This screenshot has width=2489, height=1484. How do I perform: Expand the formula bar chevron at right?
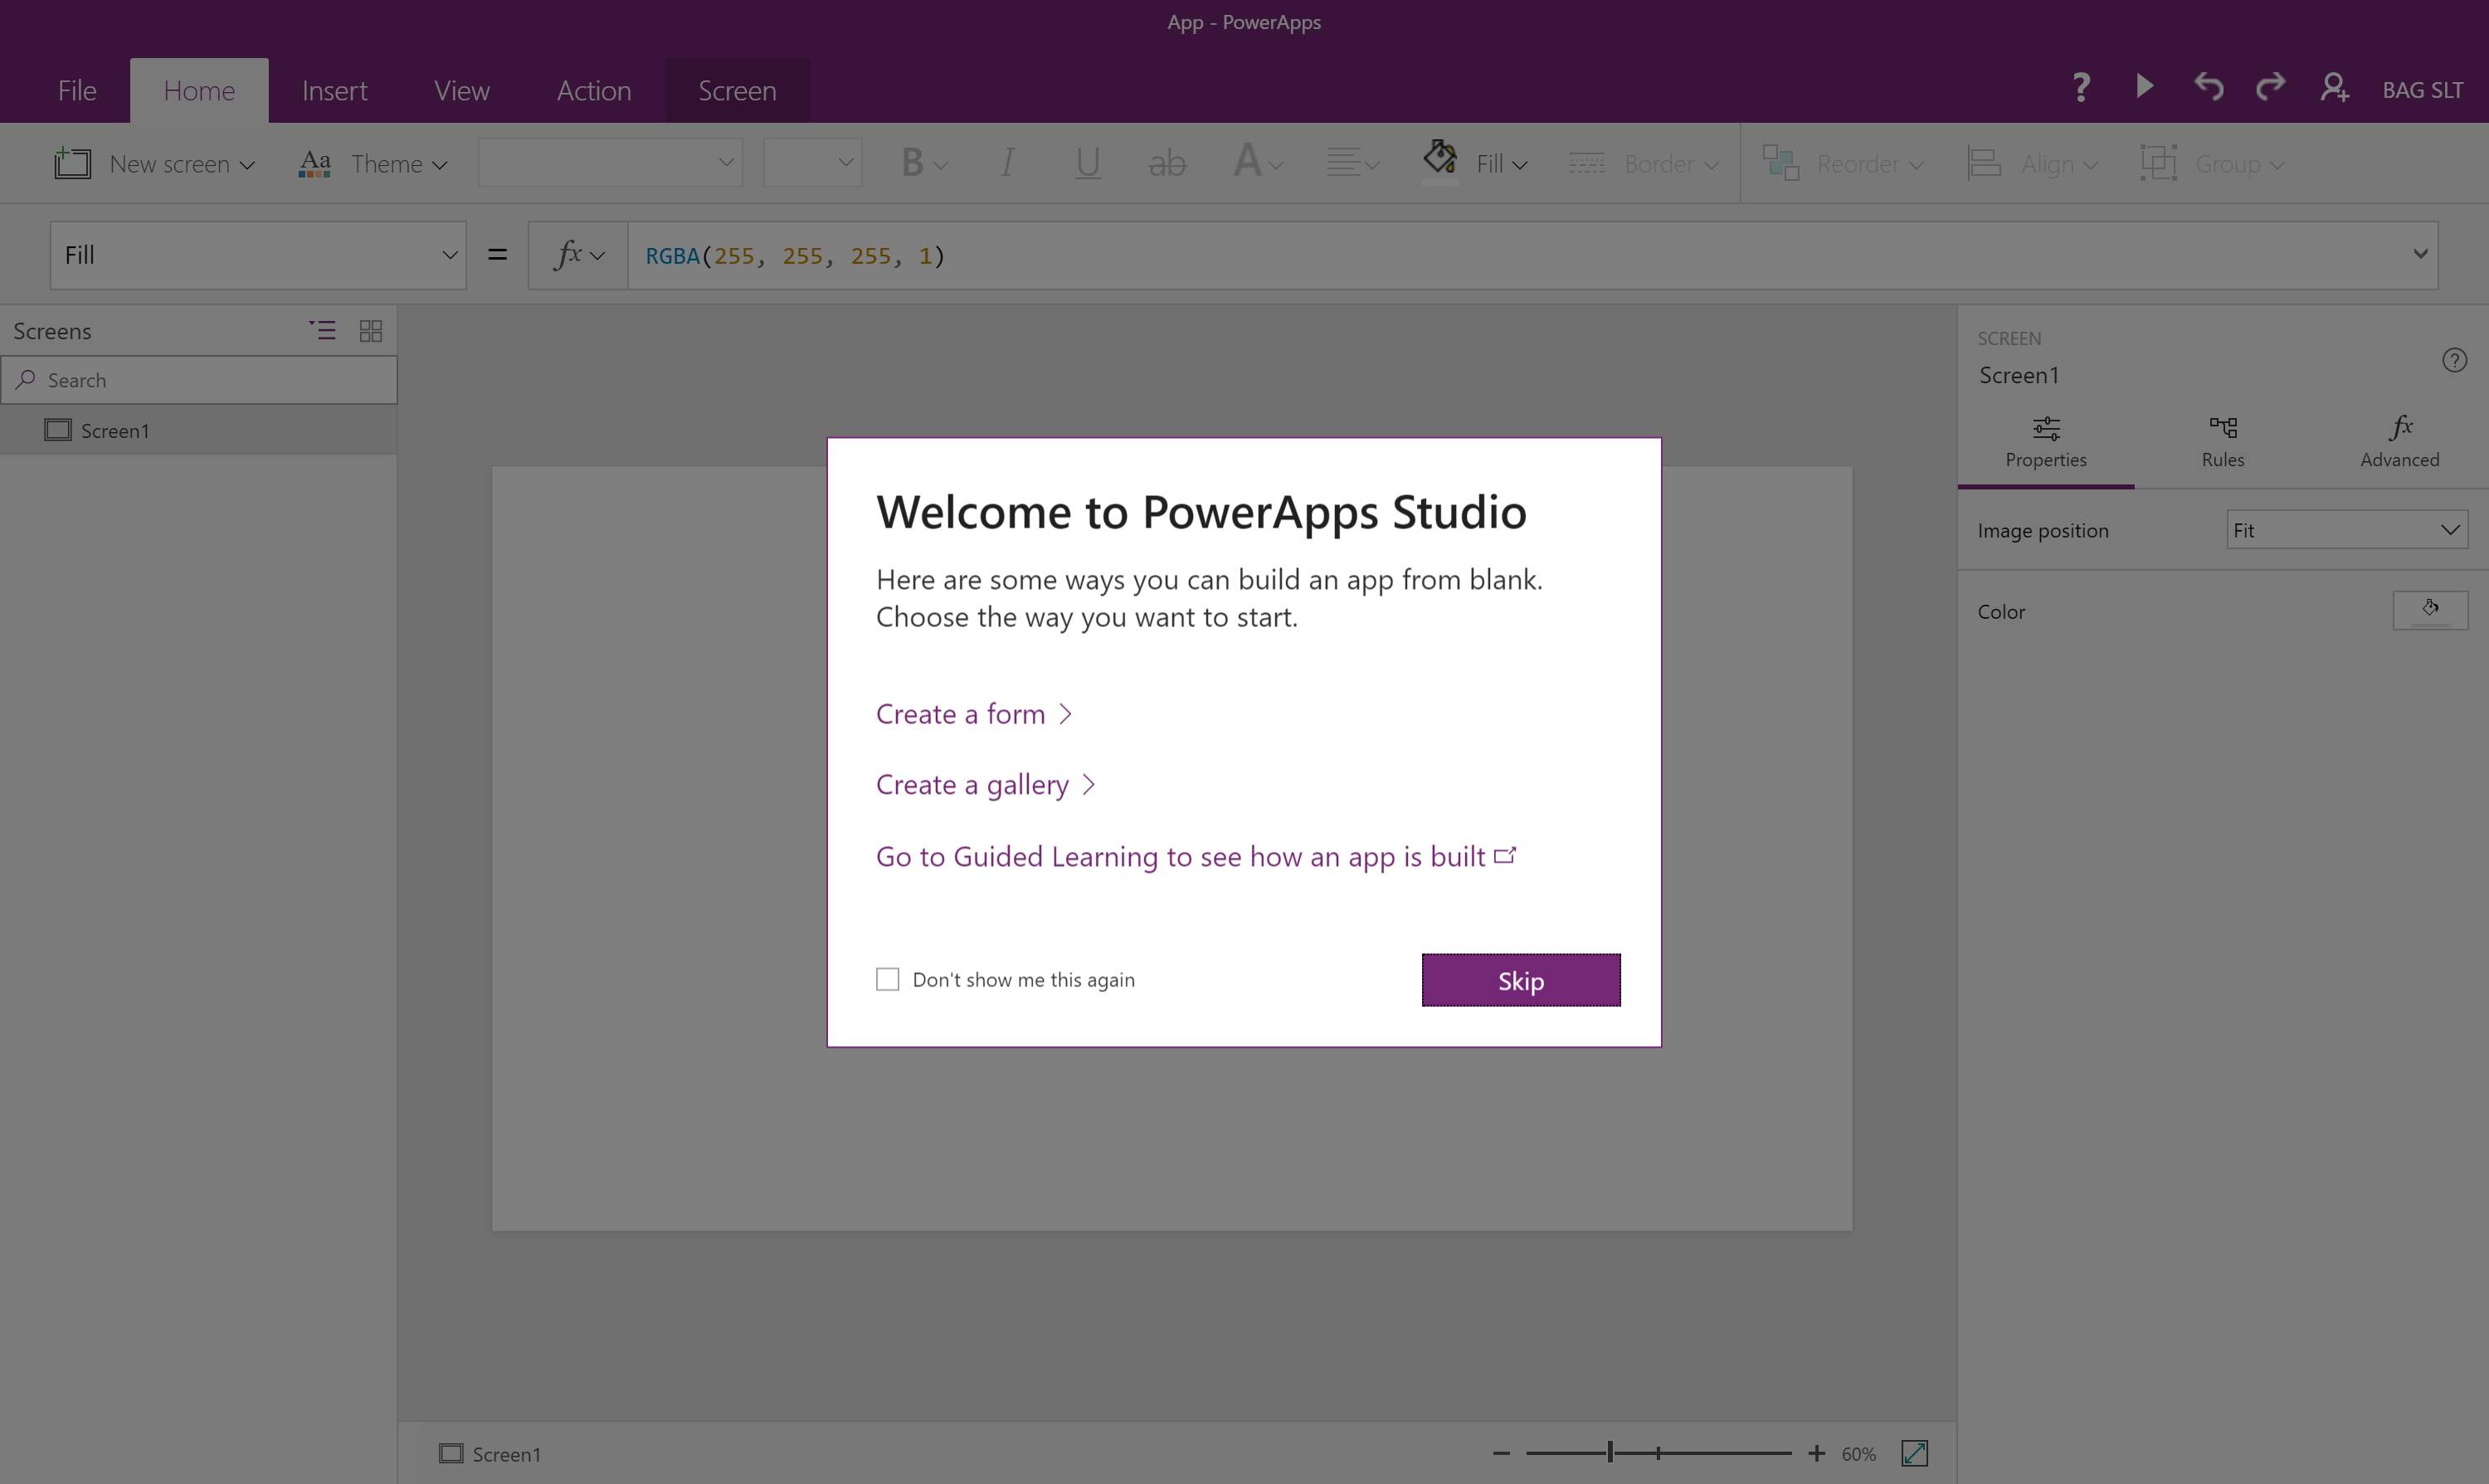tap(2420, 254)
